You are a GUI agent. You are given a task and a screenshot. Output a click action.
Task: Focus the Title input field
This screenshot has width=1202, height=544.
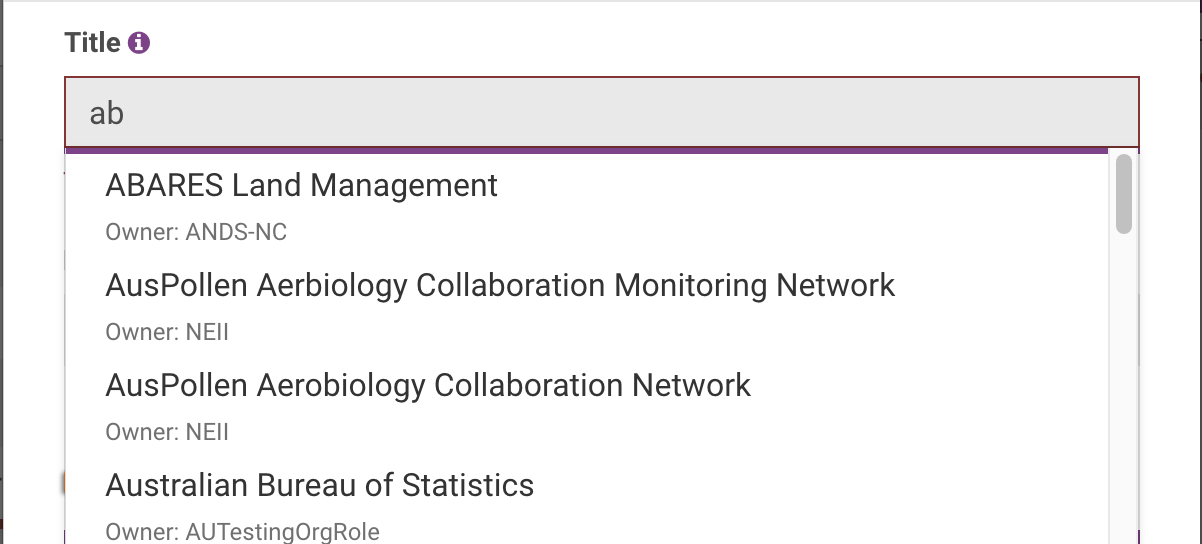pyautogui.click(x=600, y=112)
